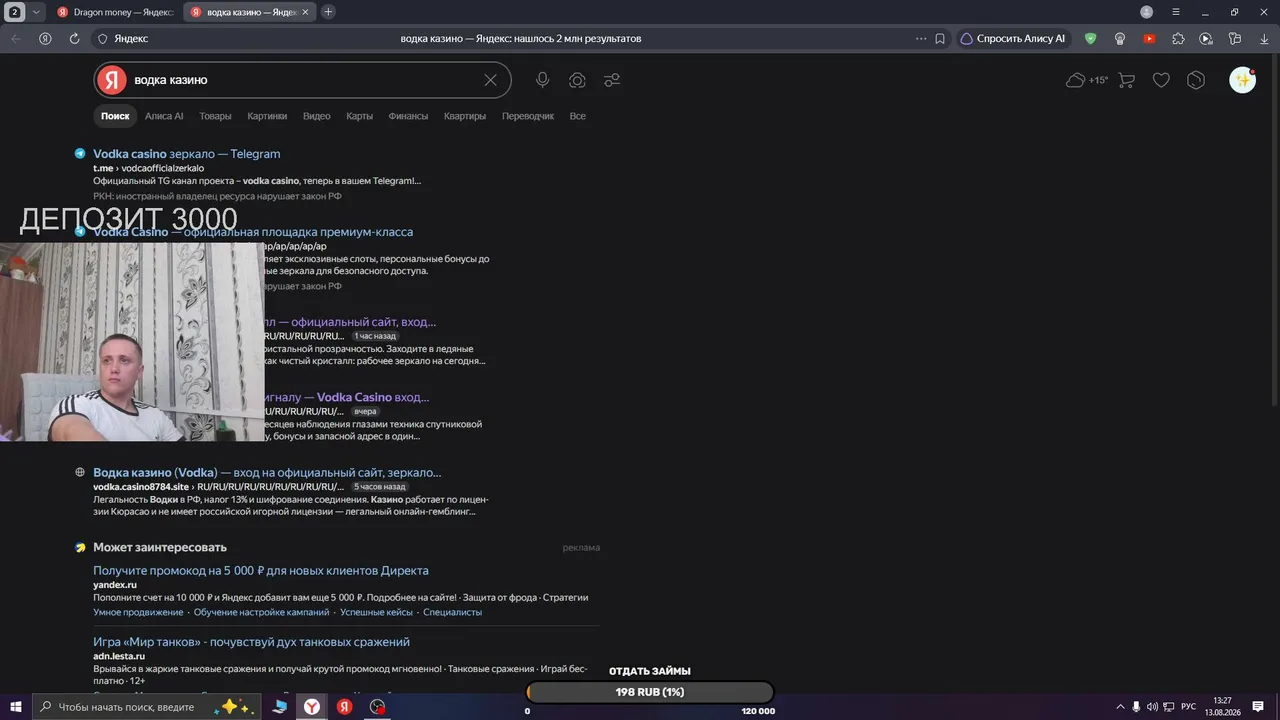The image size is (1280, 720).
Task: Go back using the browser back arrow
Action: pos(16,39)
